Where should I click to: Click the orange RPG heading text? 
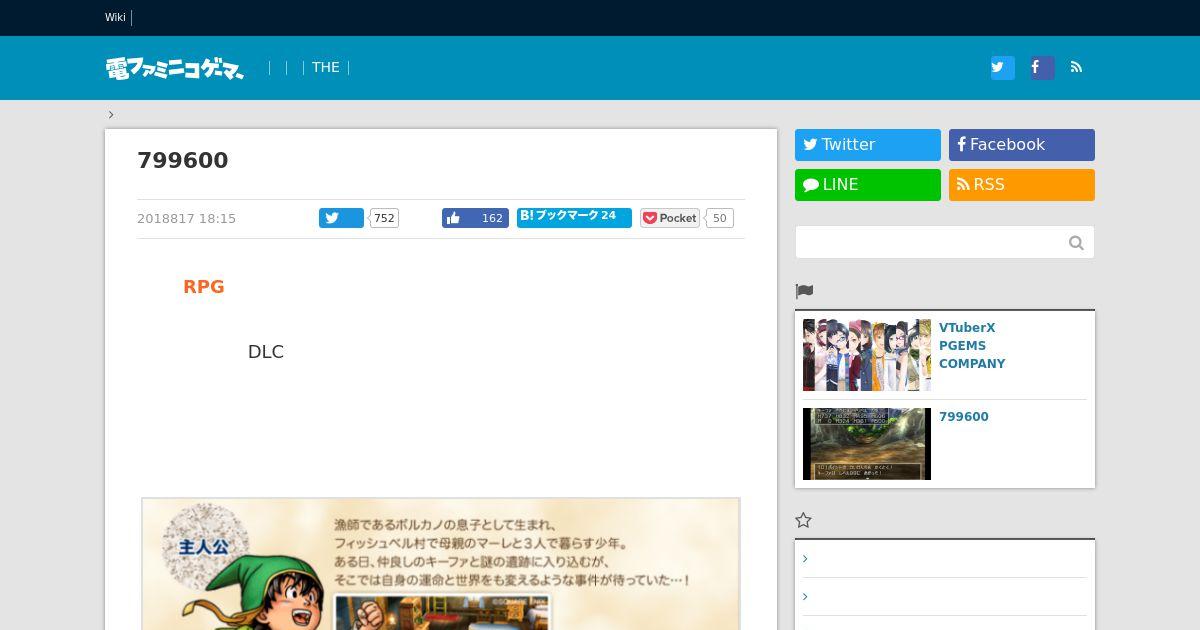204,287
